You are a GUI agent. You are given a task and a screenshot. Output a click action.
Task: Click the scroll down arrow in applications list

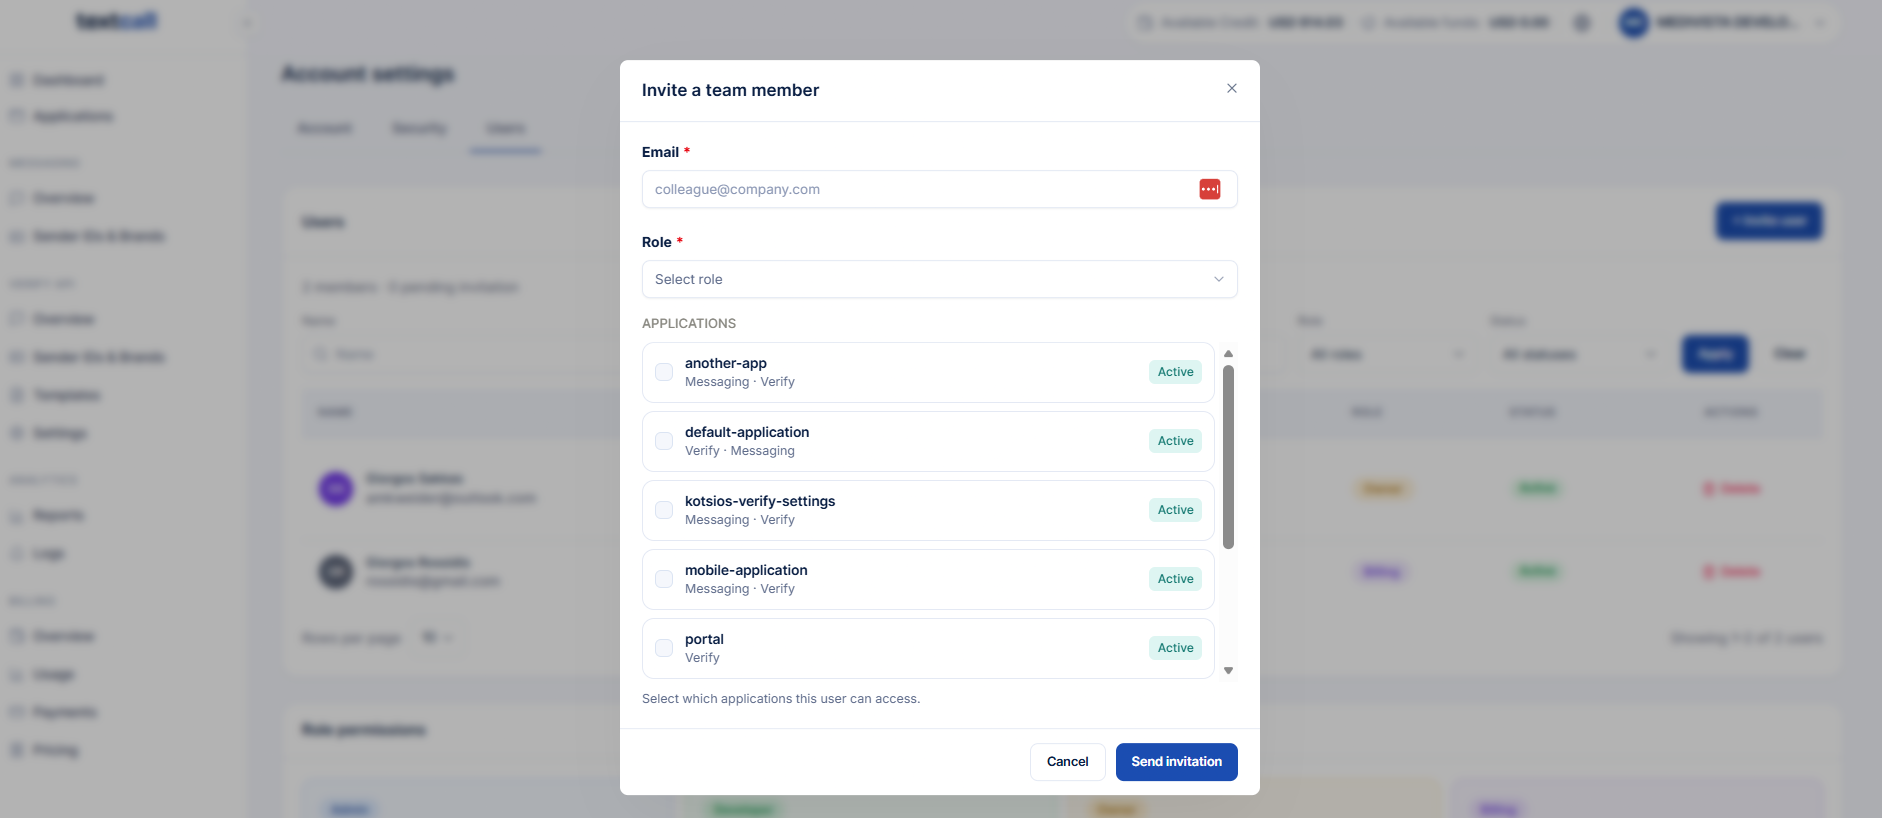tap(1229, 671)
